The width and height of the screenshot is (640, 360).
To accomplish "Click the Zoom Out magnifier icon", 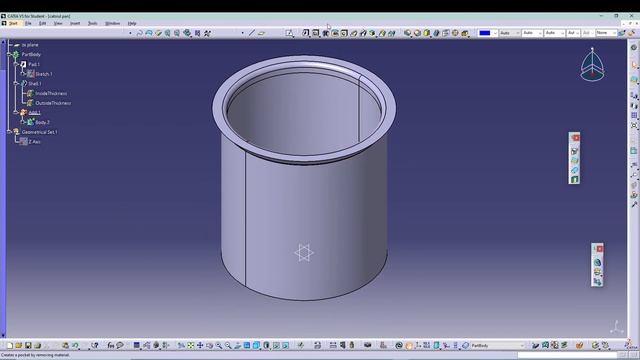I will point(228,346).
